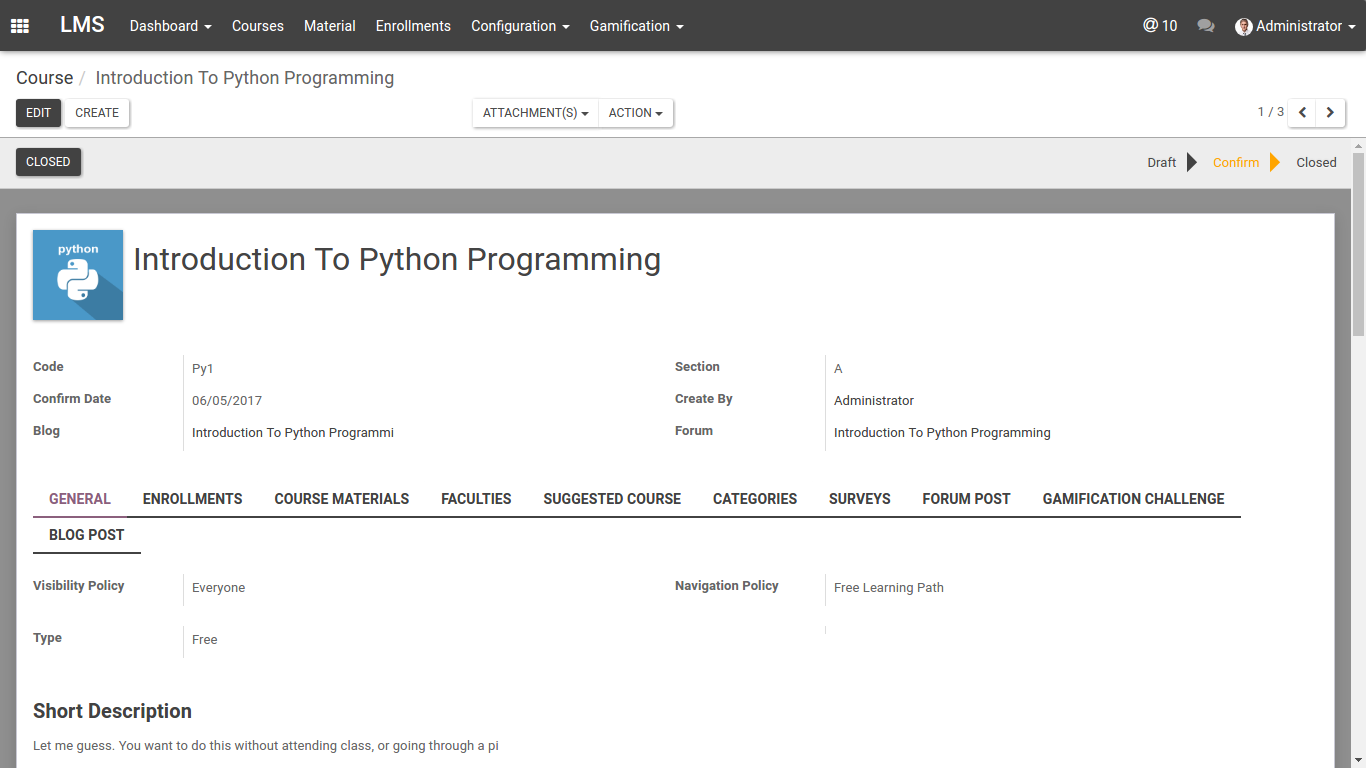Open the Introduction To Python Programming forum link
The height and width of the screenshot is (768, 1366).
(x=942, y=433)
